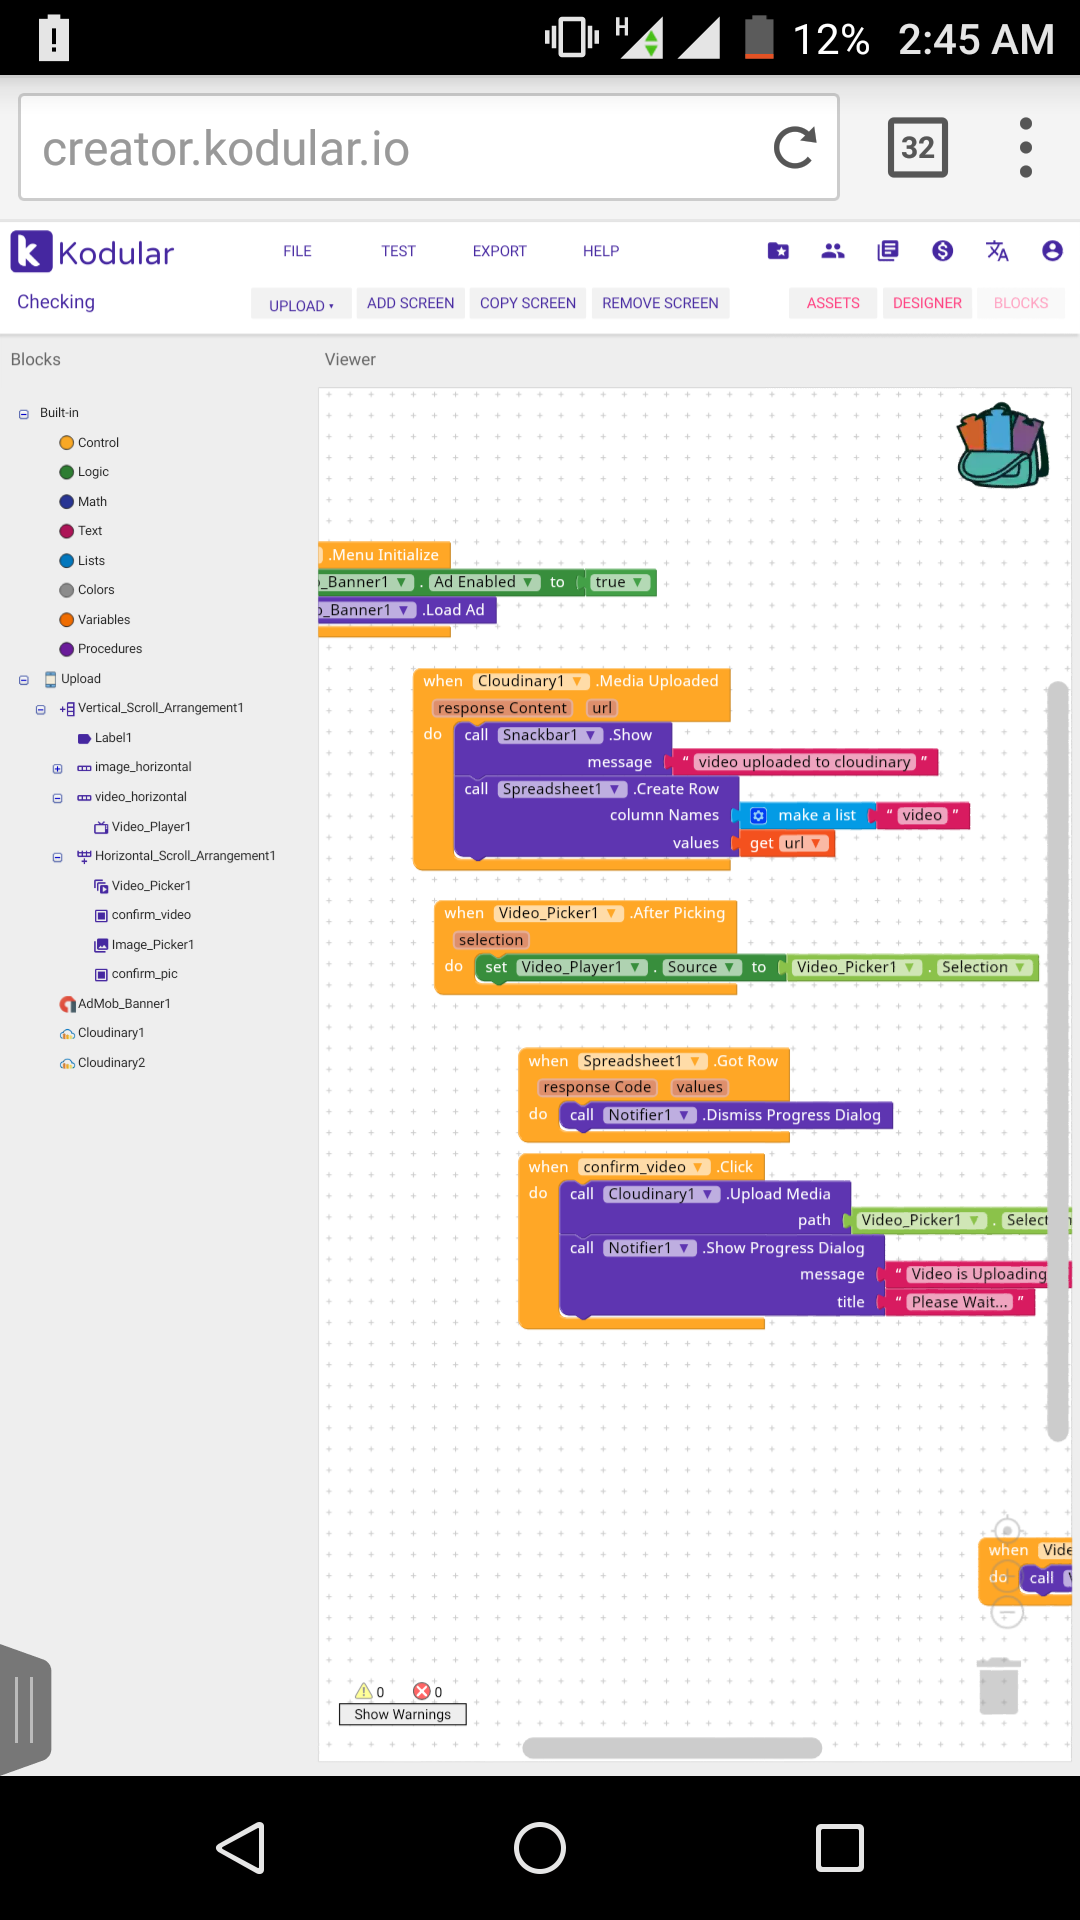Collapse the video_horizontal tree node
The image size is (1080, 1920).
coord(57,798)
